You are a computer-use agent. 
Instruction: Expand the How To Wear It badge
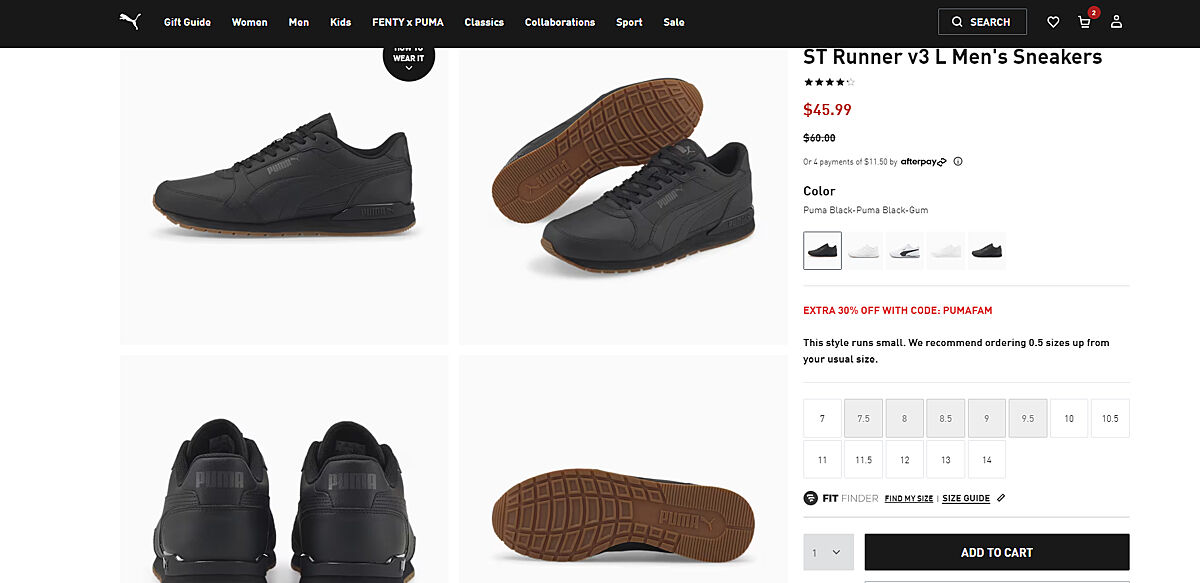pos(408,60)
